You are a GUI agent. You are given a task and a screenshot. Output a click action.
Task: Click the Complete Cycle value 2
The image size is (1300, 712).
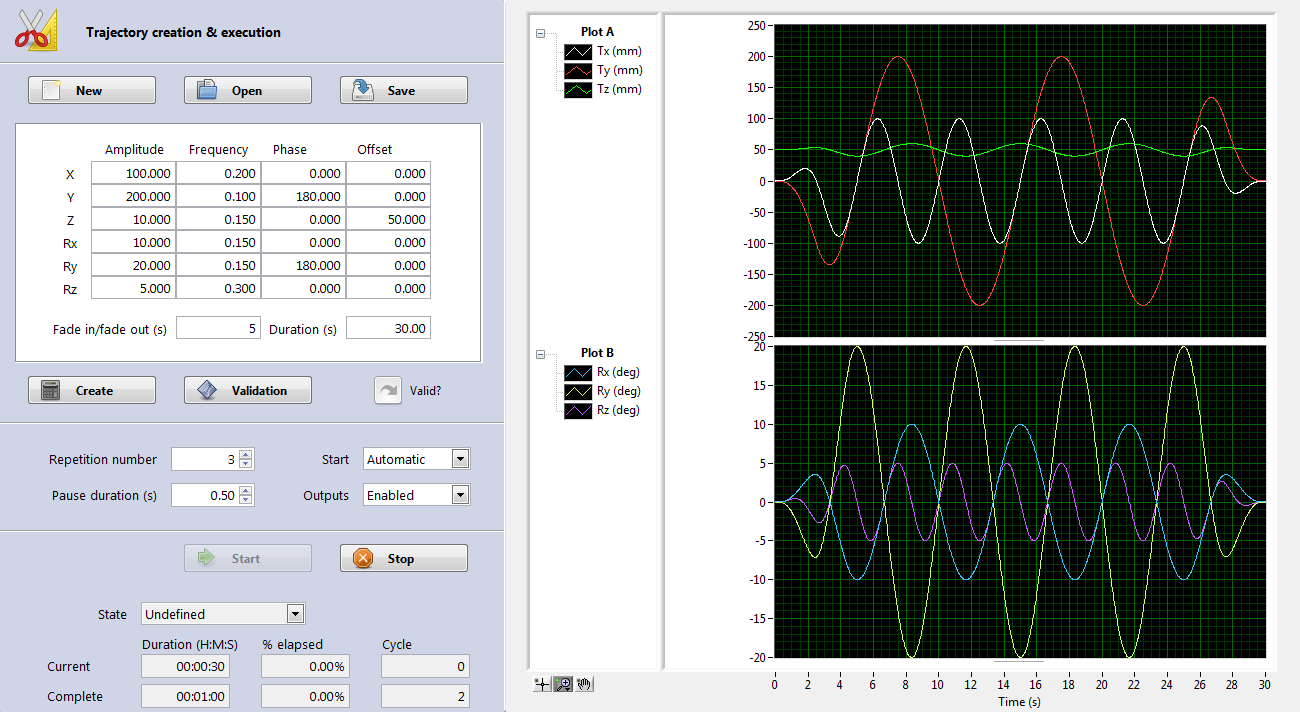pyautogui.click(x=425, y=696)
